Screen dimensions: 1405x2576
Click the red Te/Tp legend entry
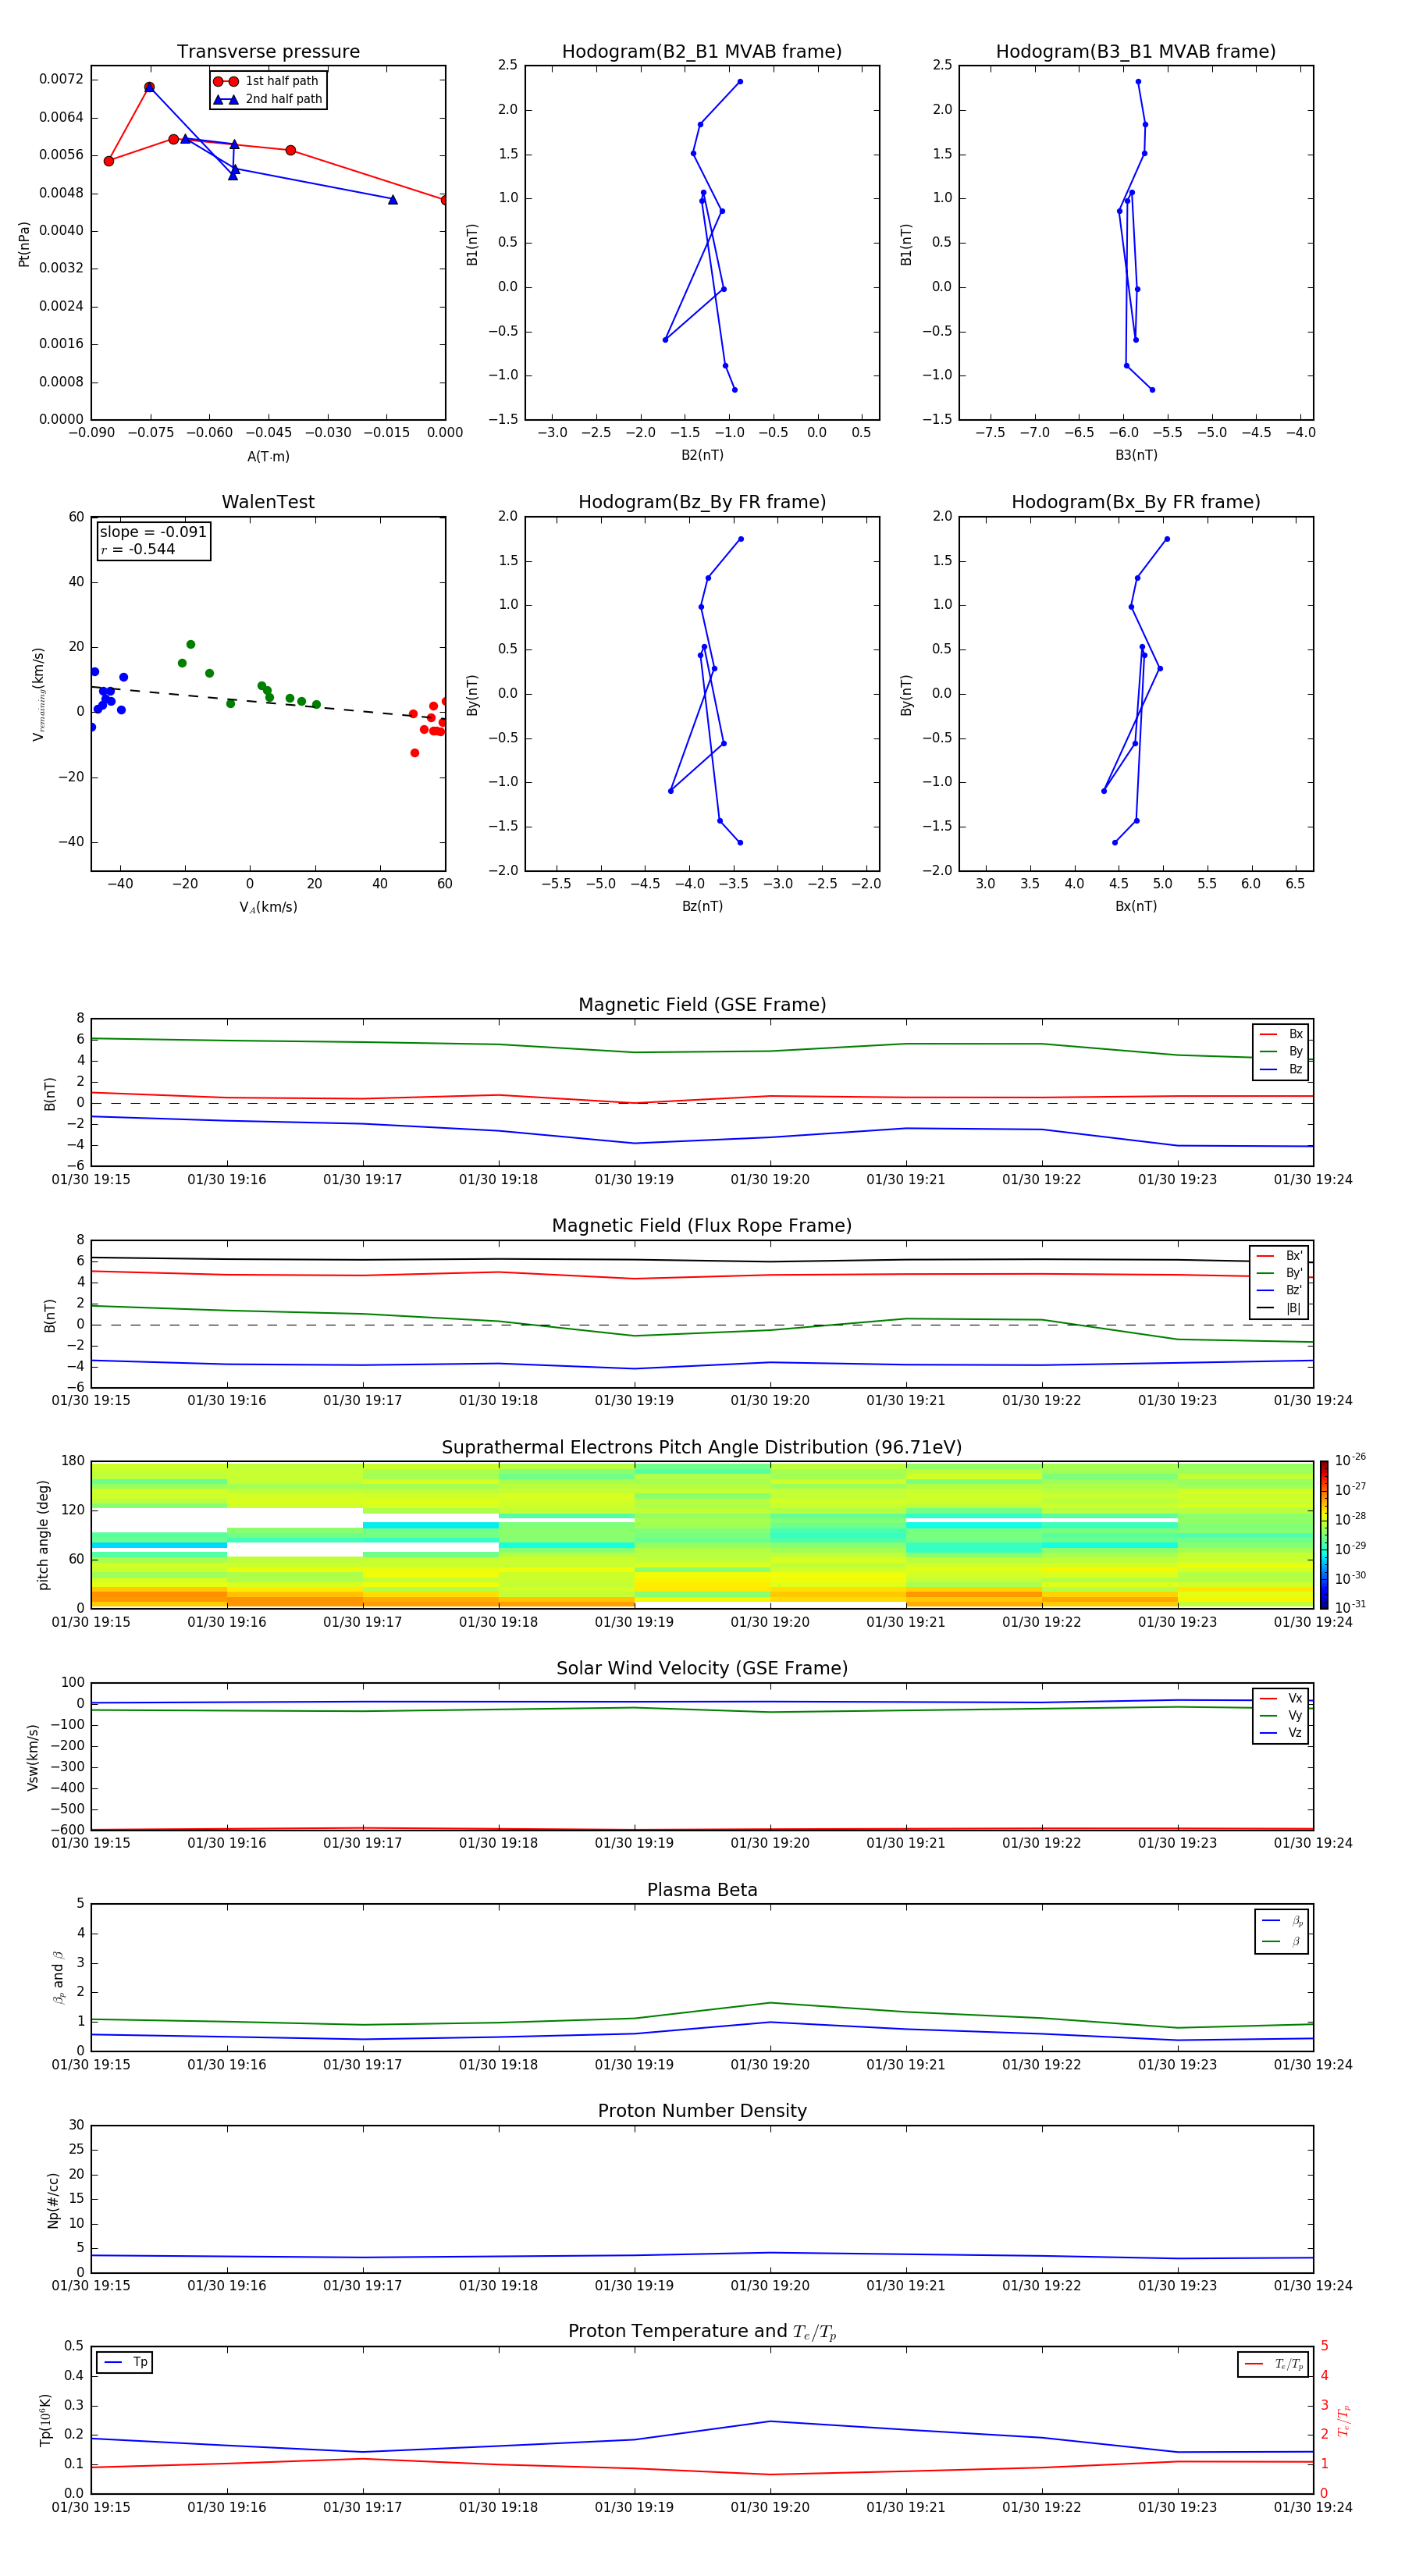click(1274, 2364)
